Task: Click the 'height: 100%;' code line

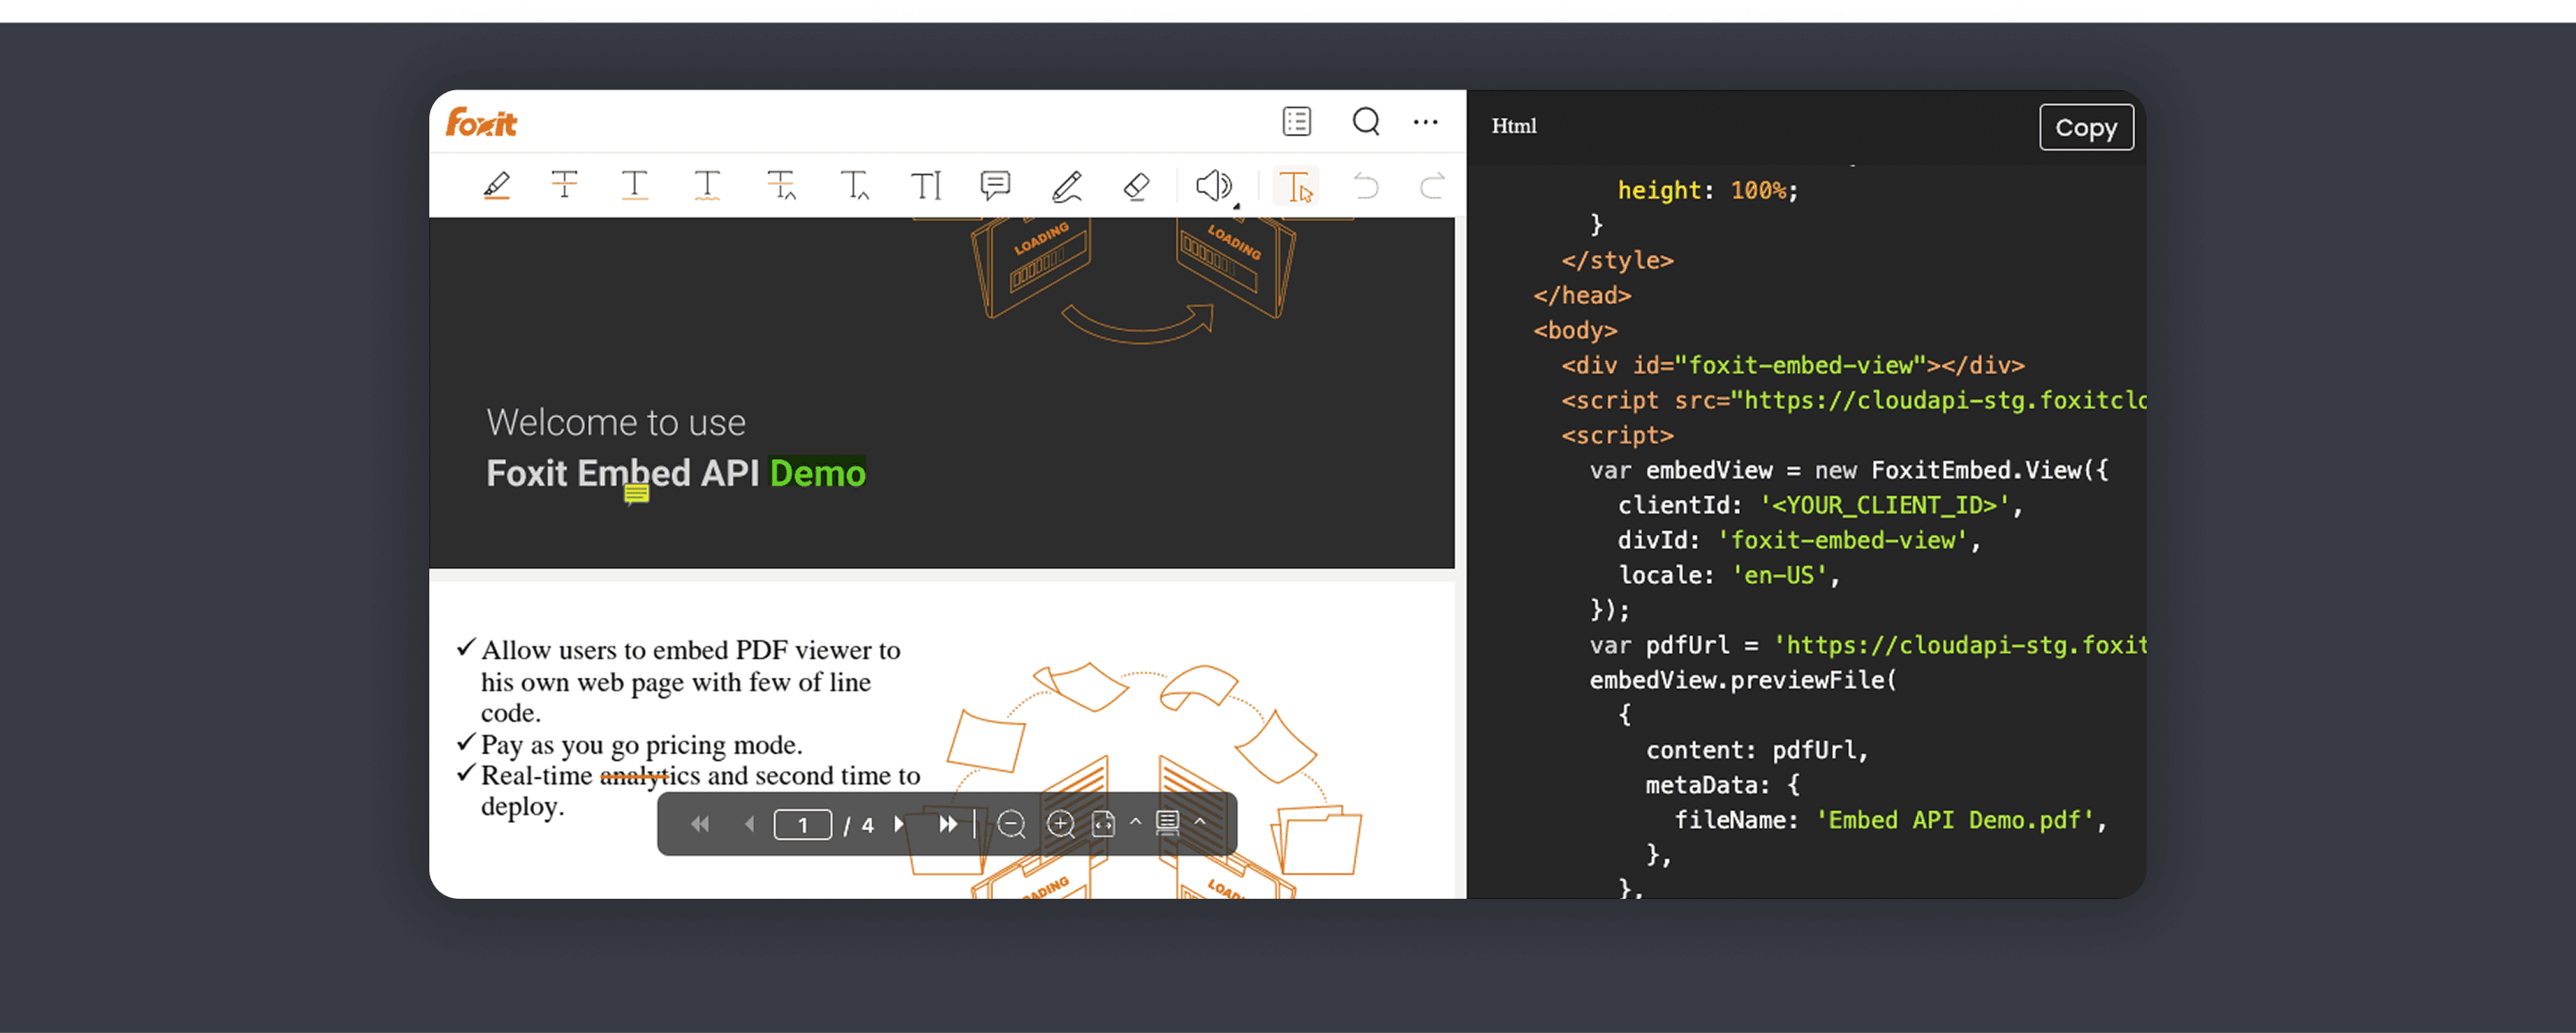Action: pyautogui.click(x=1708, y=191)
